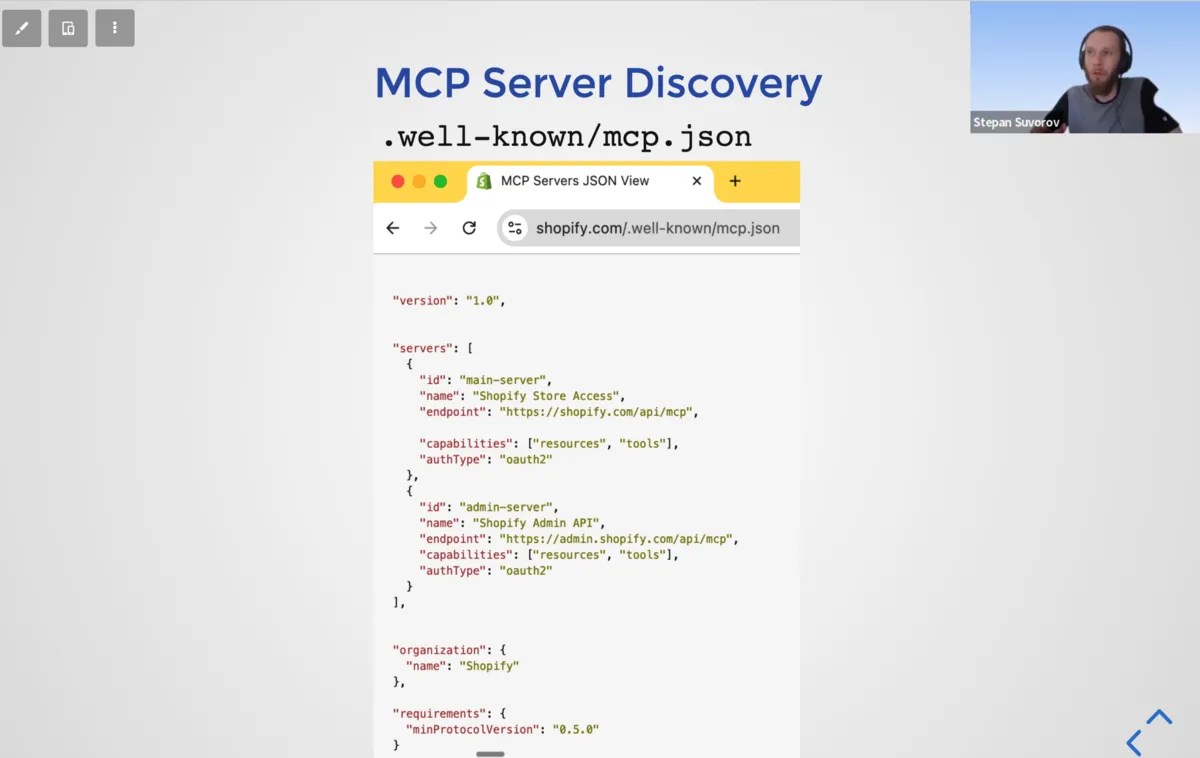Open the slide layout panel icon
This screenshot has width=1200, height=758.
click(68, 28)
